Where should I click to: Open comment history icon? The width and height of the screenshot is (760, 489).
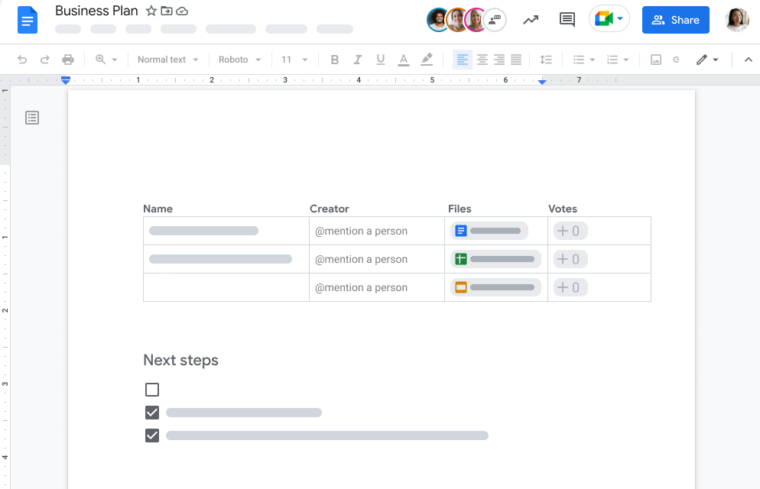(567, 20)
